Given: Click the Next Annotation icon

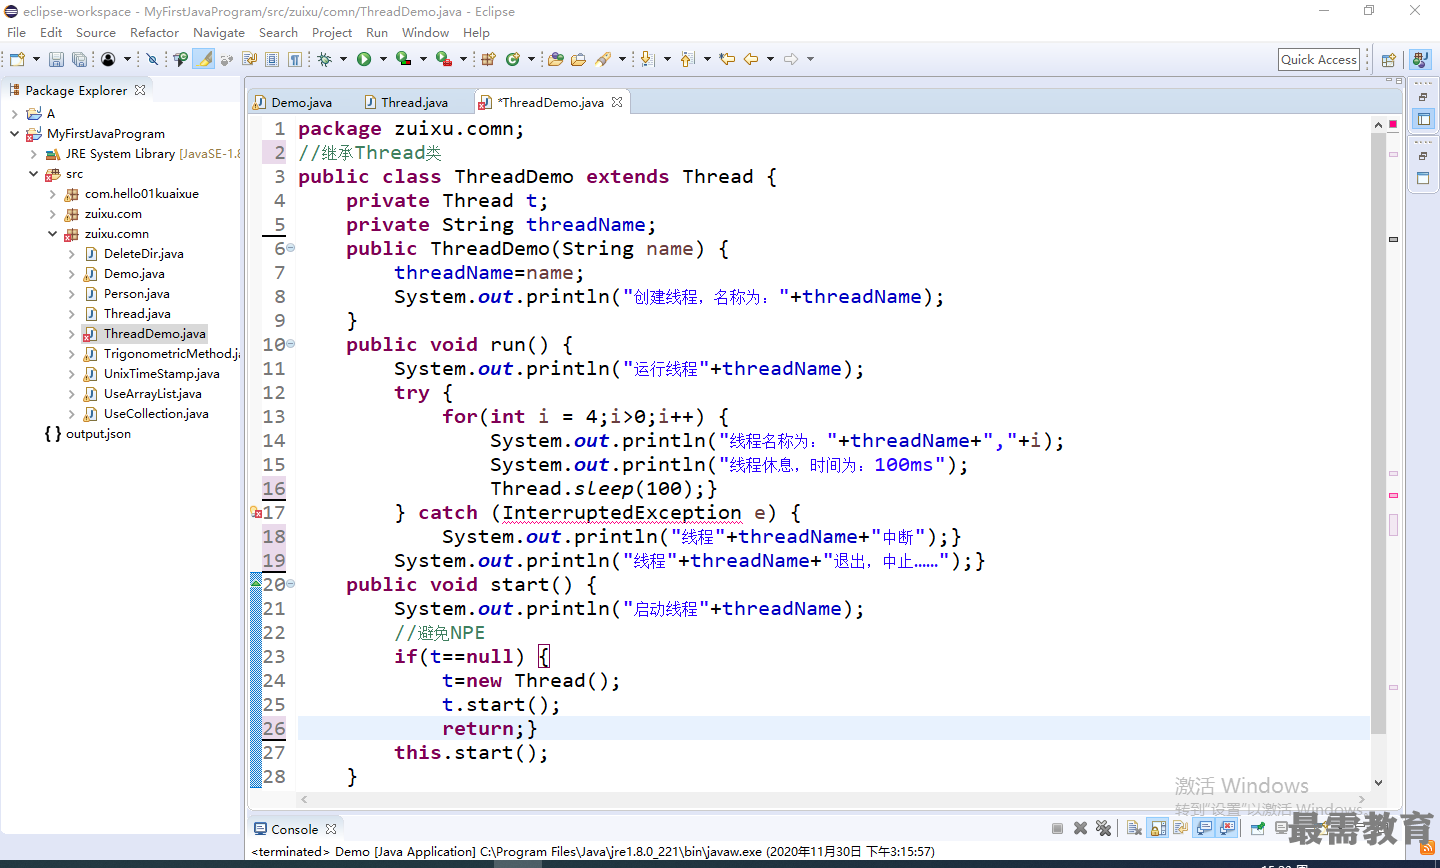Looking at the screenshot, I should click(x=647, y=59).
